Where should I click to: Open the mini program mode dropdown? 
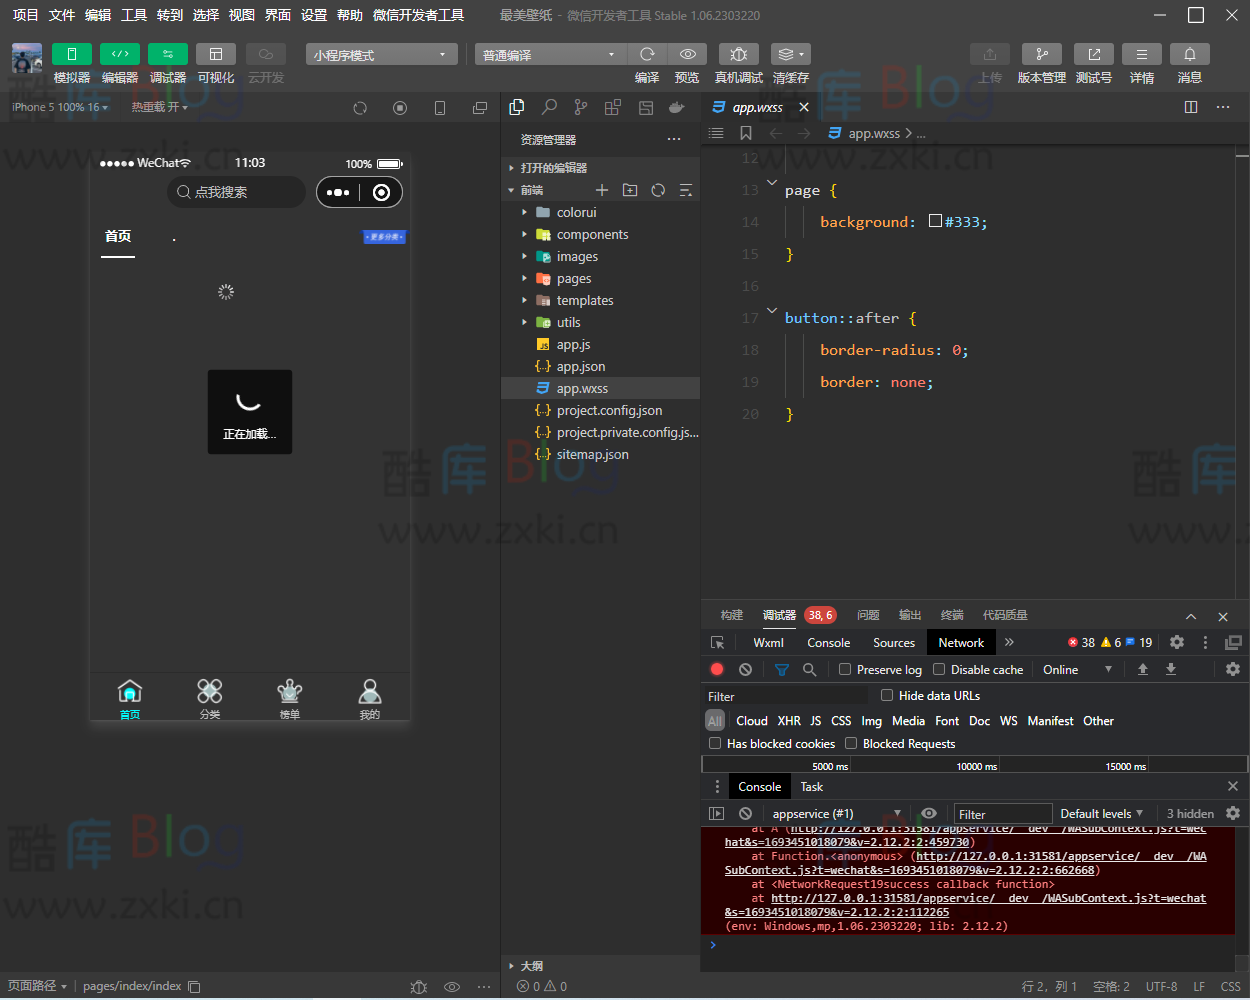(x=381, y=55)
